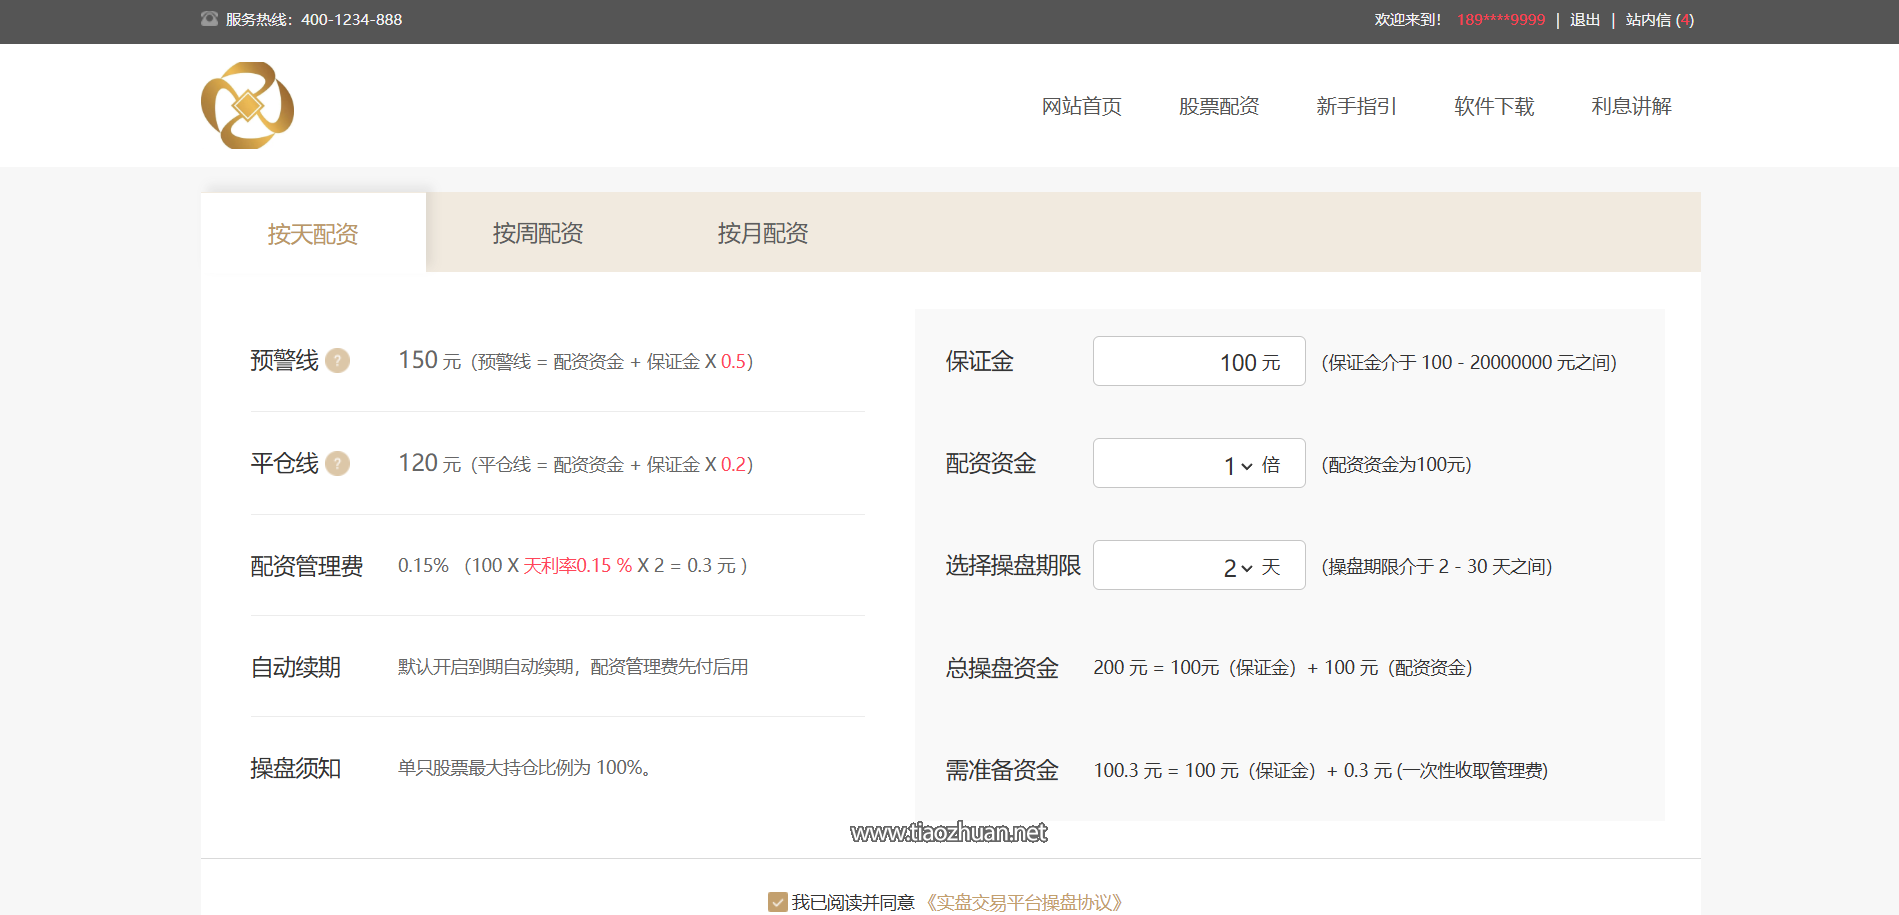Go to 股票配资 in the navigation
This screenshot has width=1899, height=915.
click(1218, 106)
